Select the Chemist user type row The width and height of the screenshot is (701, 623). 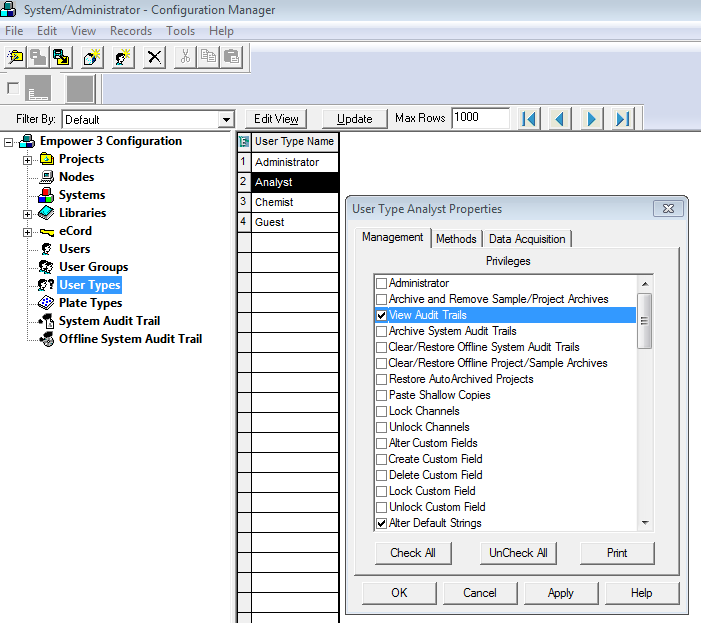coord(295,202)
